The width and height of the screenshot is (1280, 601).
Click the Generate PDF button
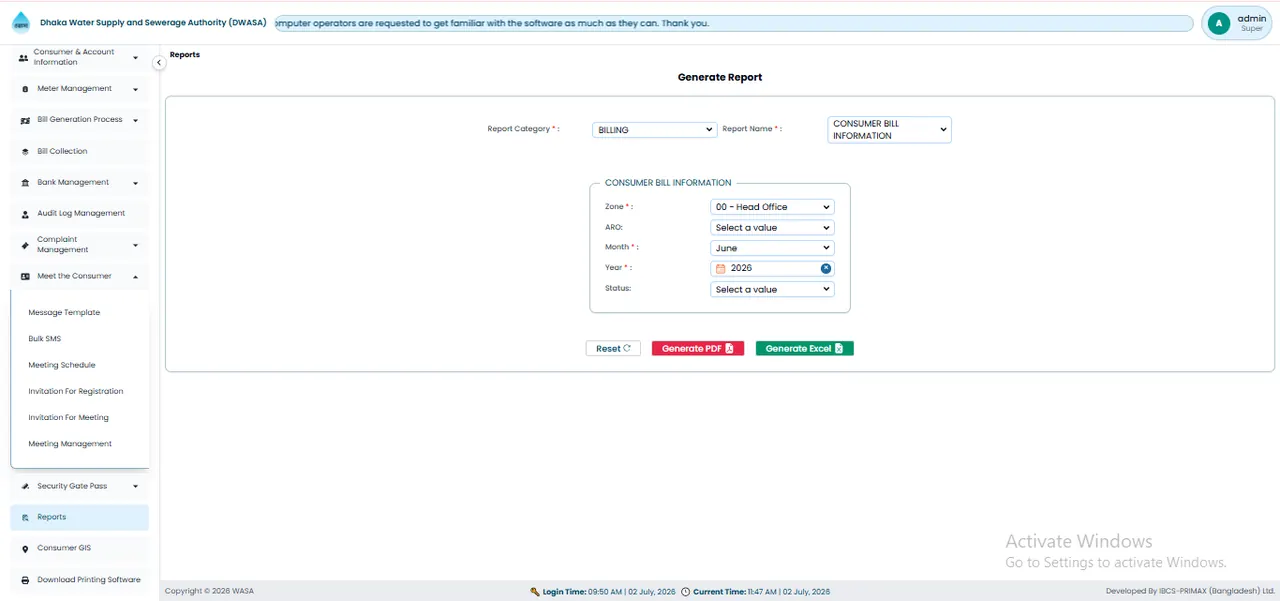(x=698, y=348)
